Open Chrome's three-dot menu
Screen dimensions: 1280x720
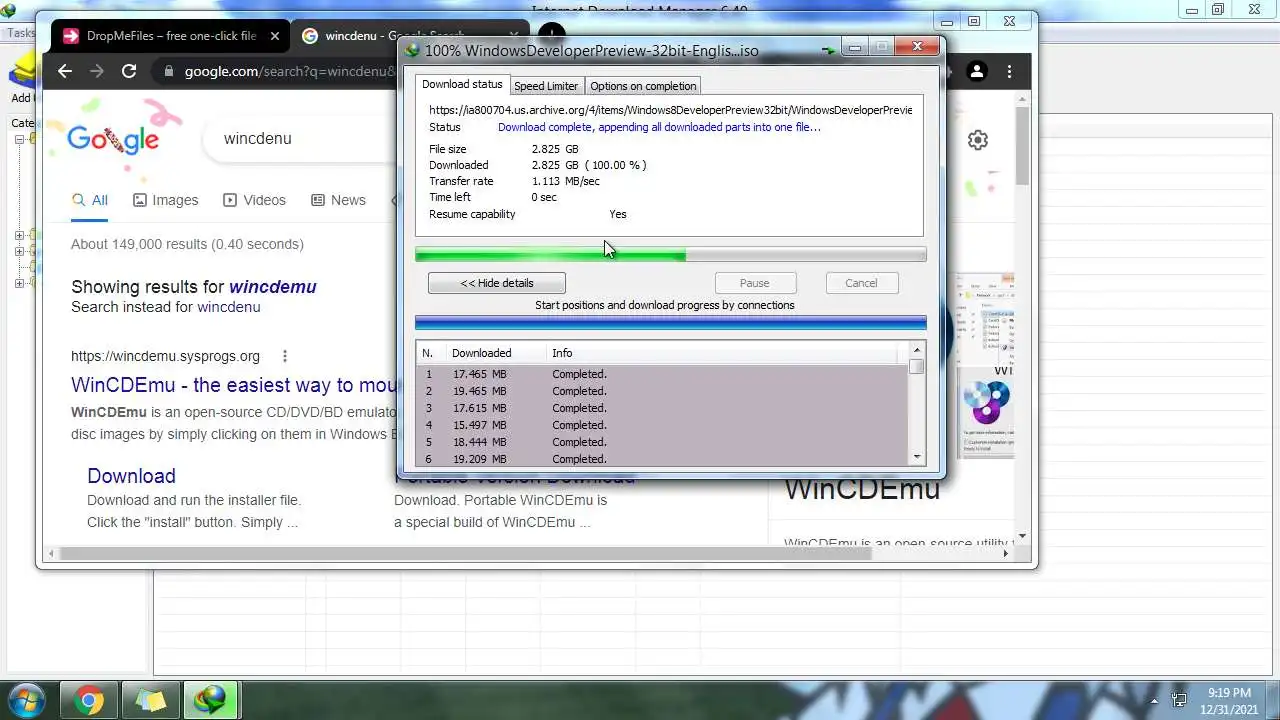click(1009, 71)
